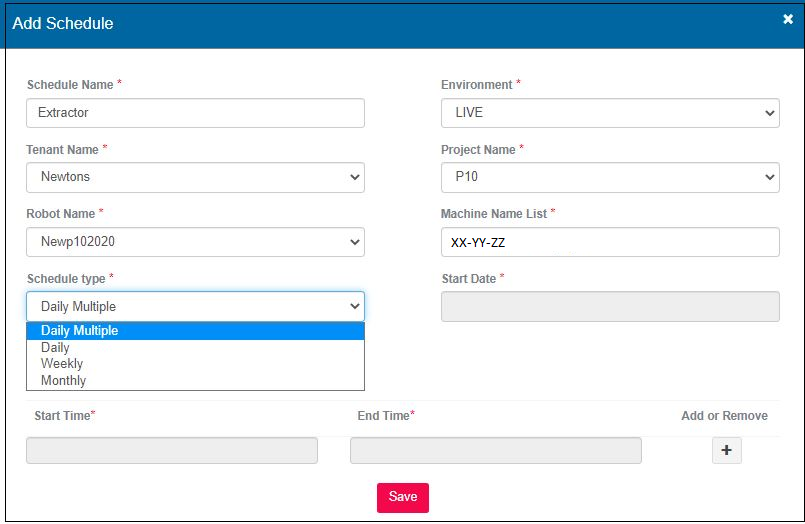
Task: Open the Project Name dropdown showing P10
Action: coord(609,177)
